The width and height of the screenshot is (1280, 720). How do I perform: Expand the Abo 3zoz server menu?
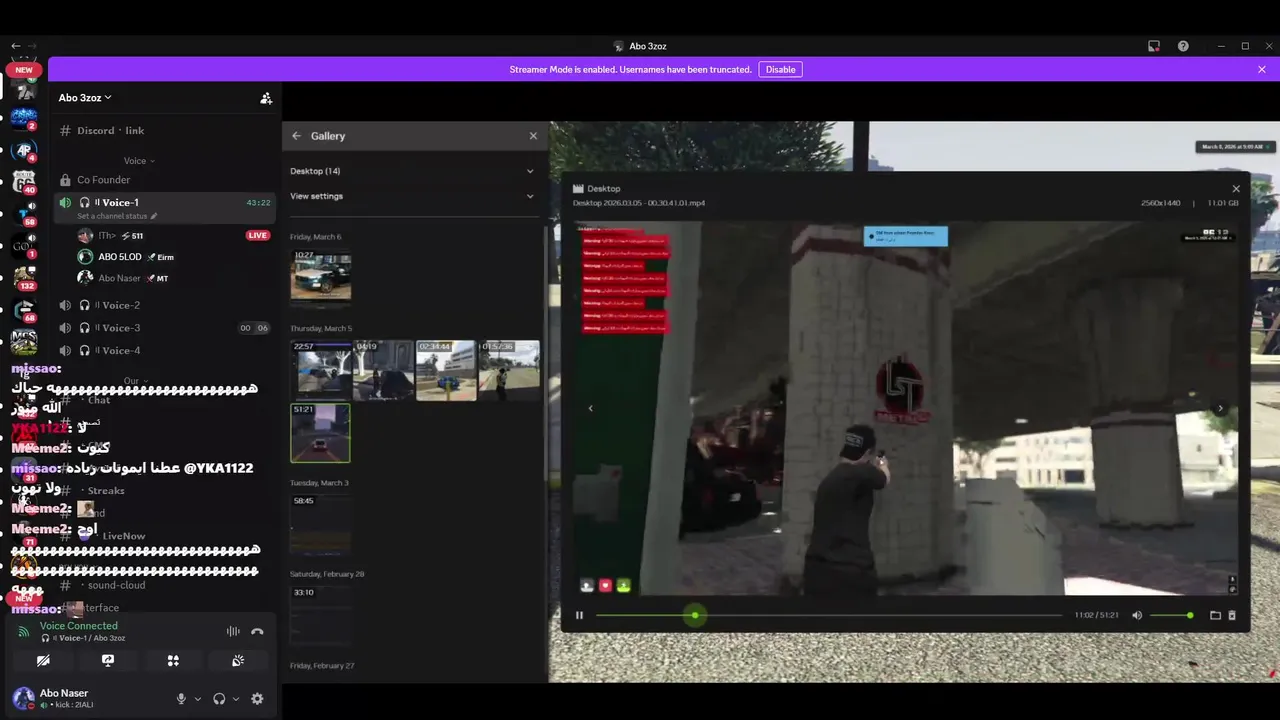click(x=85, y=98)
